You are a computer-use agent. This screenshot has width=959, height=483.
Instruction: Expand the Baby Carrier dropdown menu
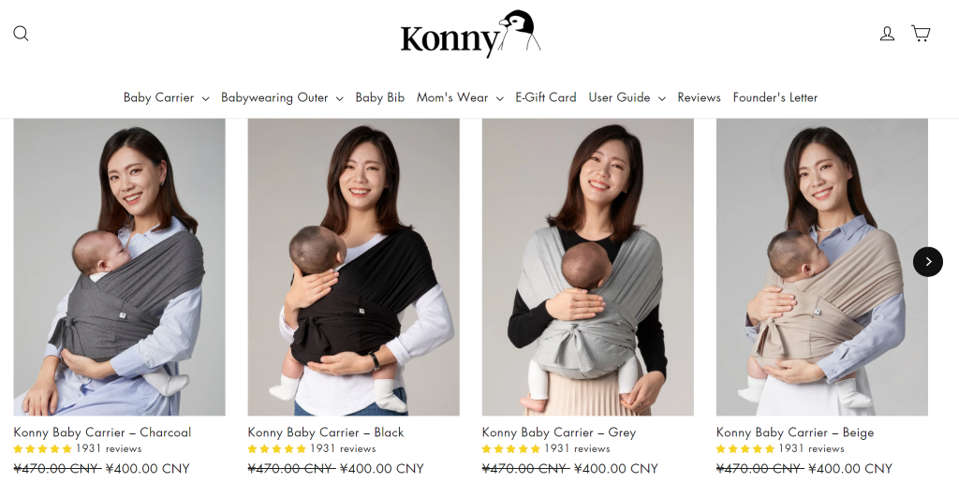[166, 97]
